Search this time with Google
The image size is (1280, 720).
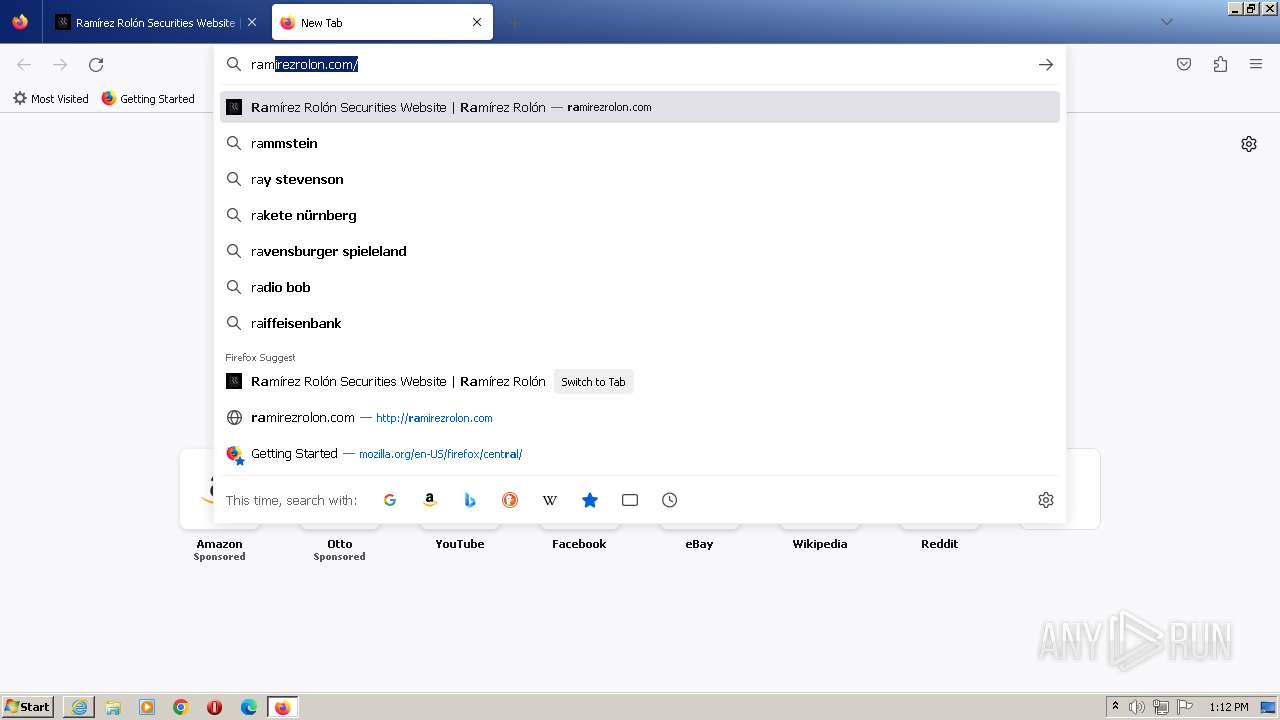(x=390, y=500)
